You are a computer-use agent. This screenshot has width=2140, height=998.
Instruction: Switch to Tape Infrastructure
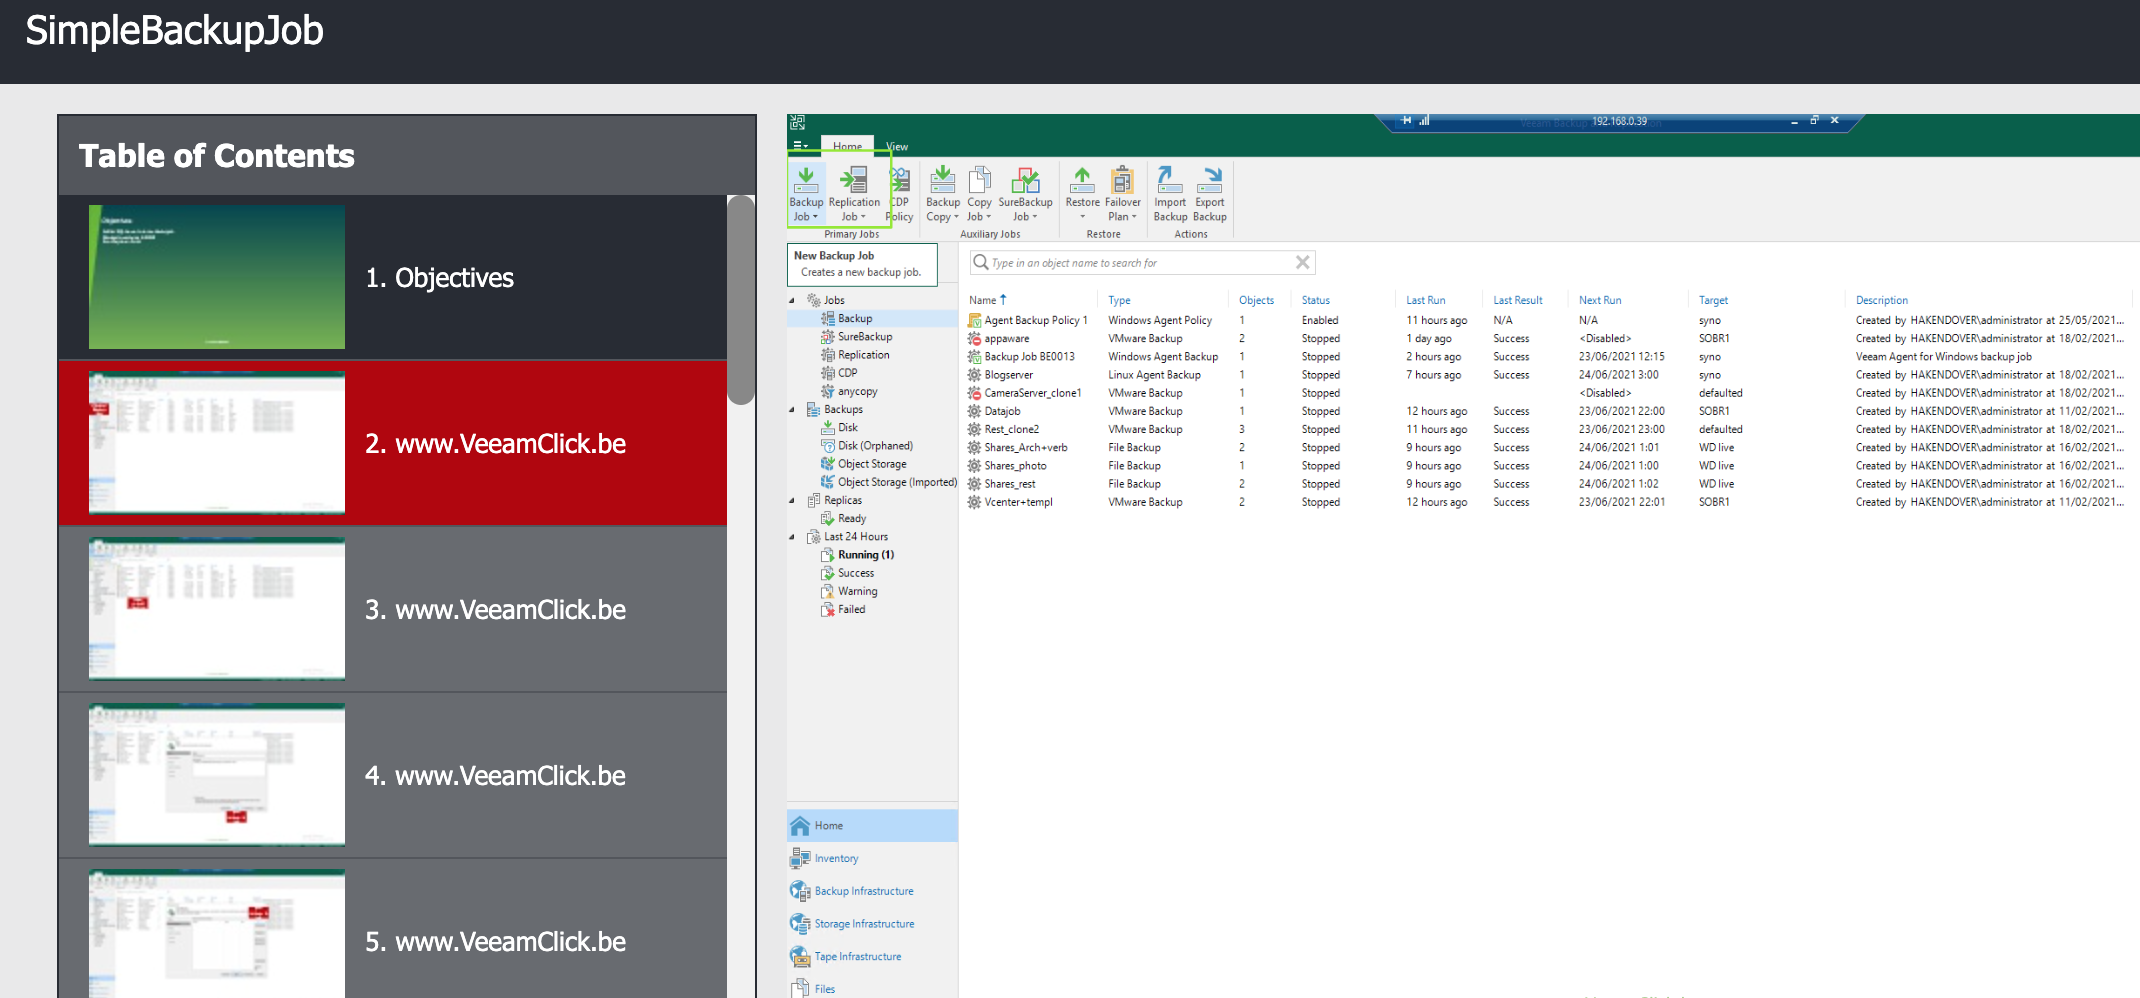[x=856, y=956]
